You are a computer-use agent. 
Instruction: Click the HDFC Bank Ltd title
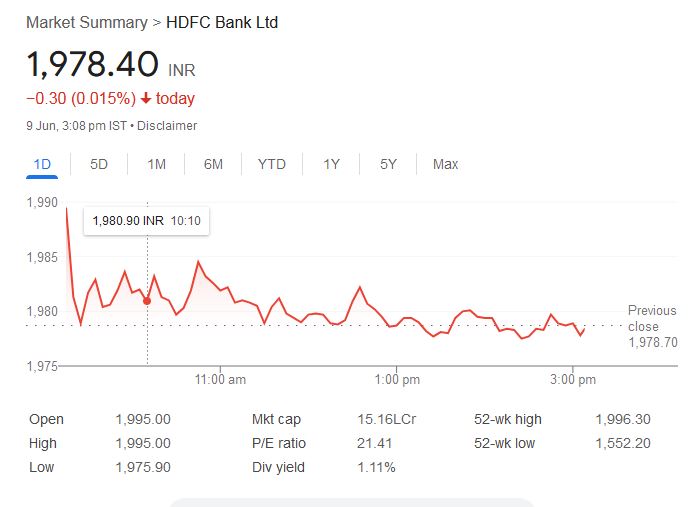coord(222,22)
